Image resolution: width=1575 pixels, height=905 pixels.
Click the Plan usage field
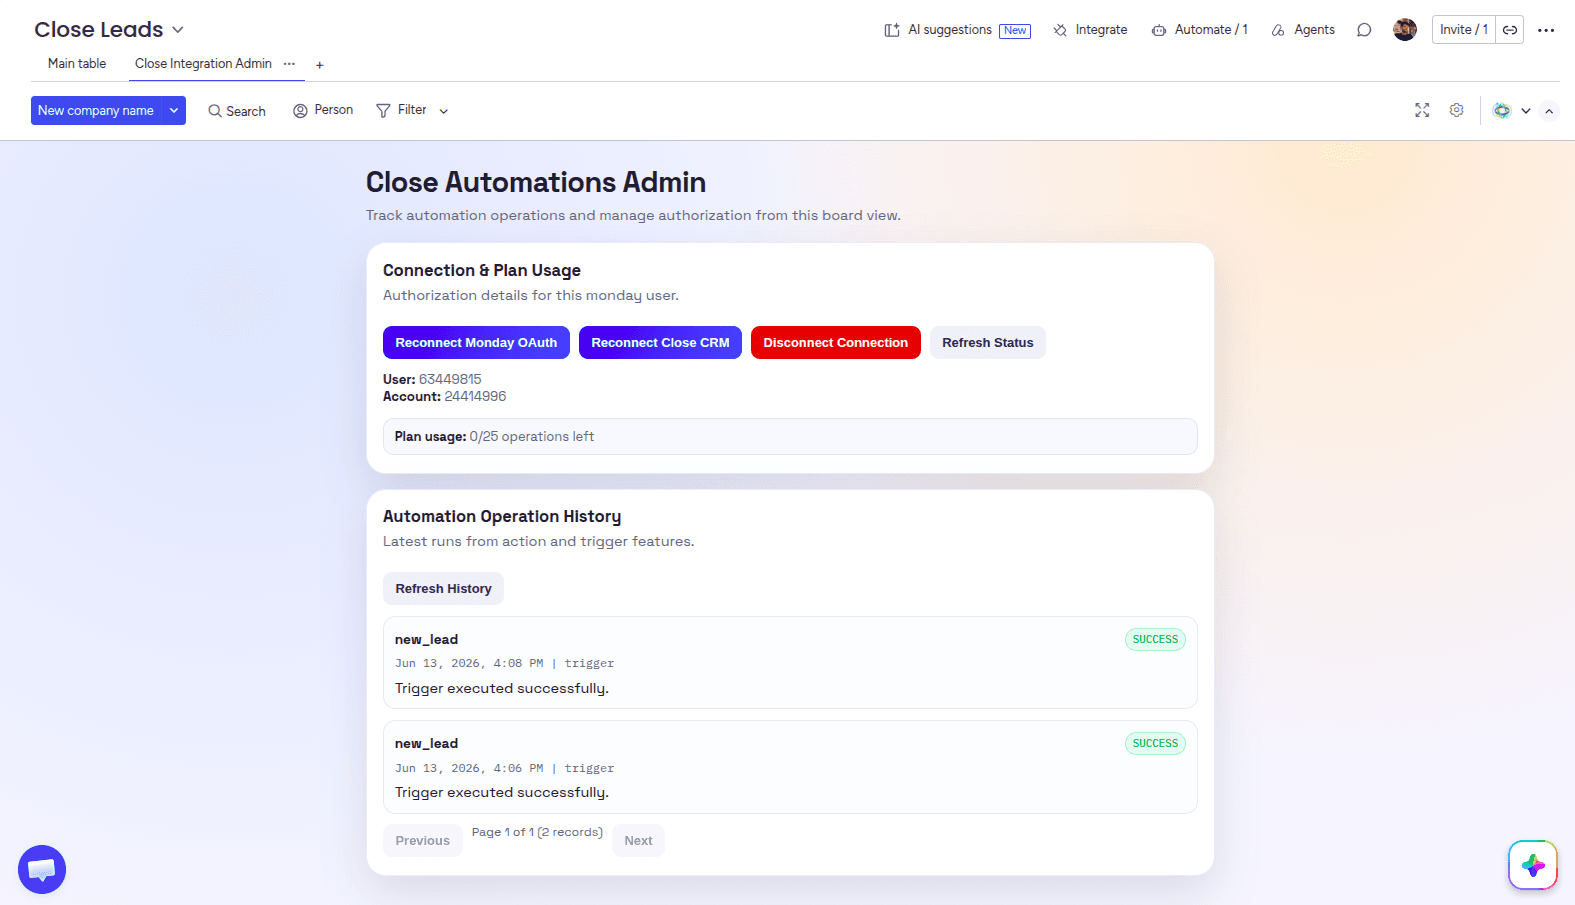coord(790,437)
